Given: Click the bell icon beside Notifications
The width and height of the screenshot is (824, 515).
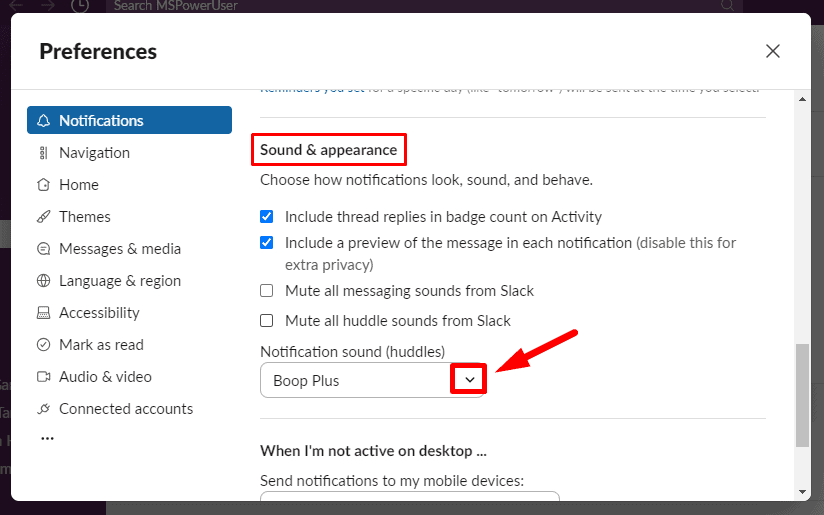Looking at the screenshot, I should 44,120.
